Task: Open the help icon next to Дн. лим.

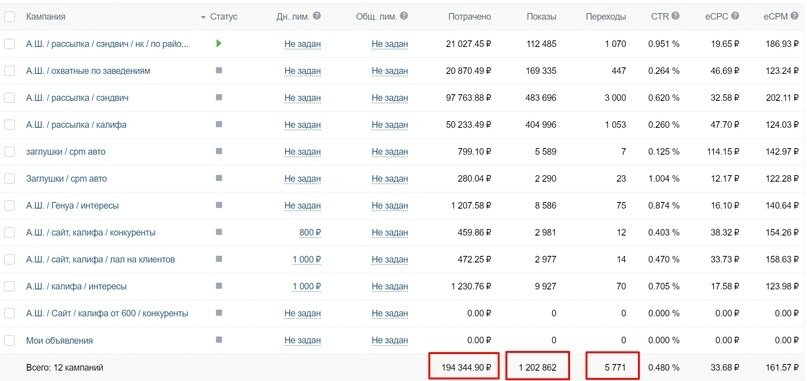Action: pyautogui.click(x=317, y=16)
